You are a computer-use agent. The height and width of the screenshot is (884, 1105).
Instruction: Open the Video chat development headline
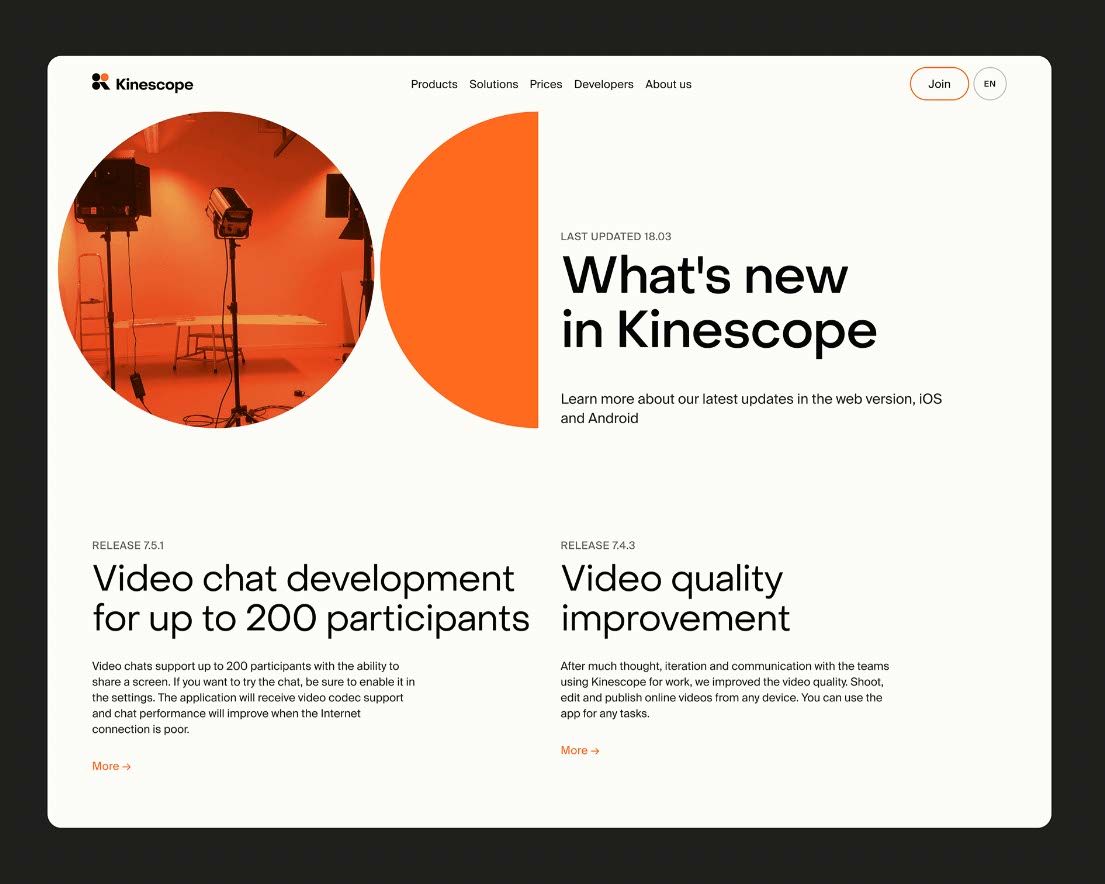(x=310, y=598)
